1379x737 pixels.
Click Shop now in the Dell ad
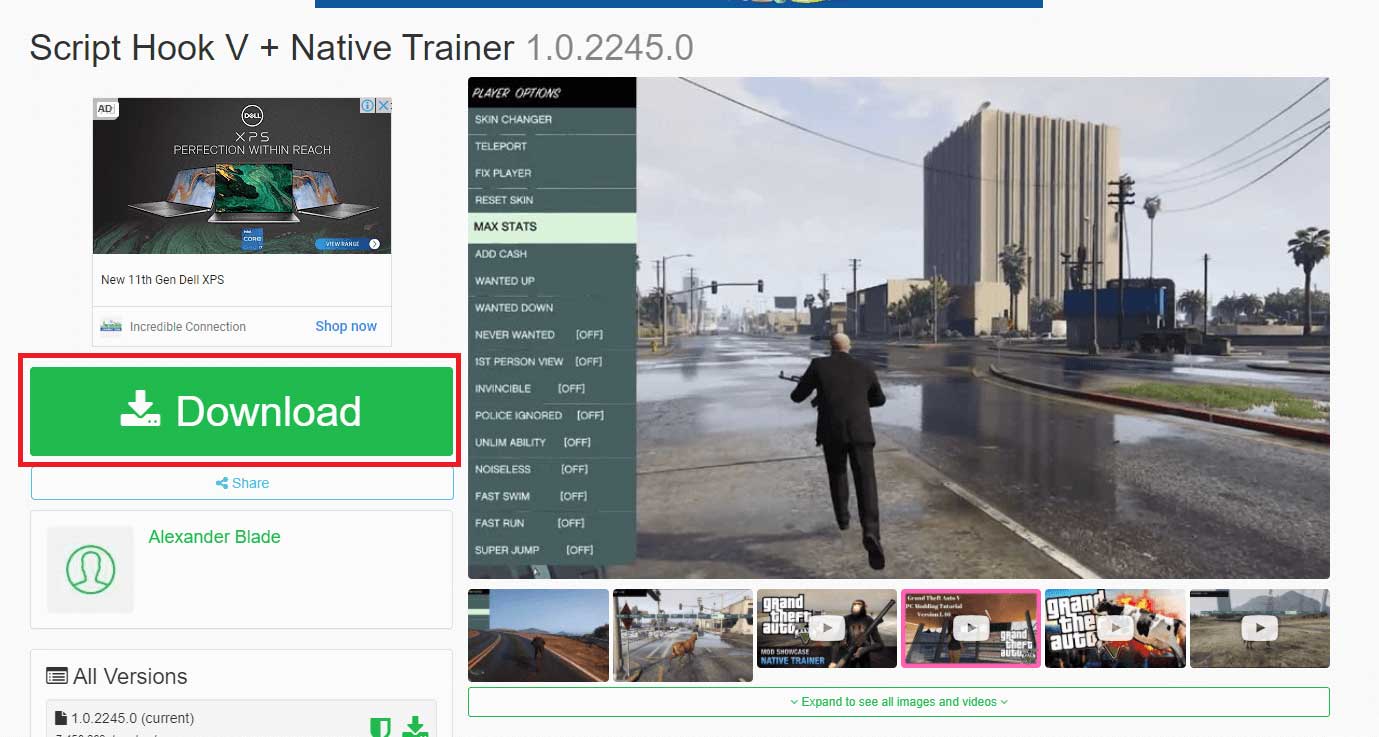pyautogui.click(x=346, y=326)
